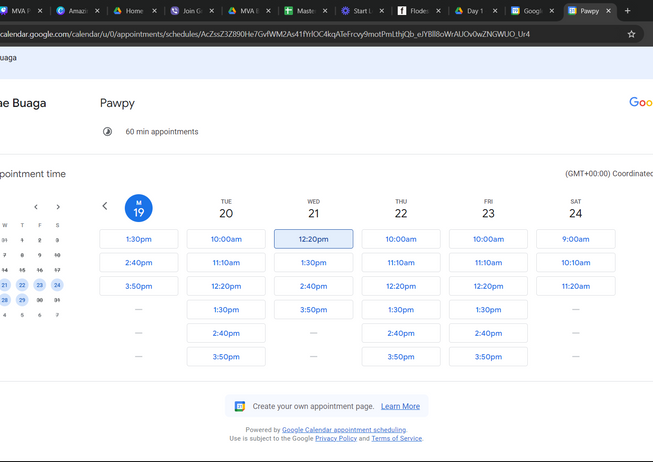The height and width of the screenshot is (462, 653).
Task: Open the Privacy Policy link
Action: coord(336,438)
